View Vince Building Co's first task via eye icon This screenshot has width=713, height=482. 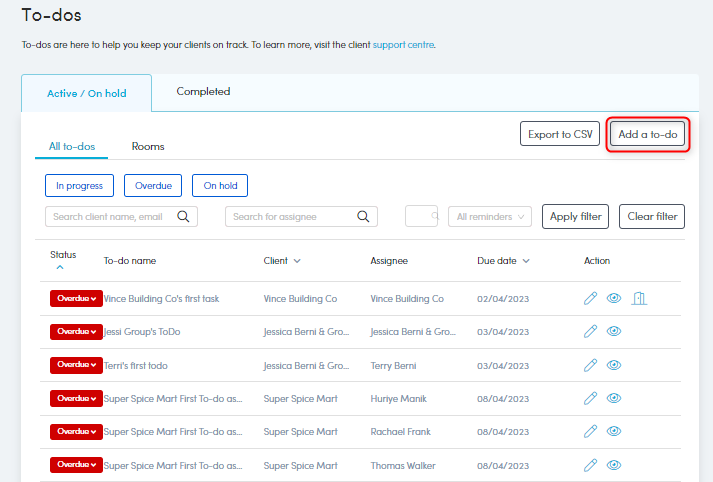614,298
